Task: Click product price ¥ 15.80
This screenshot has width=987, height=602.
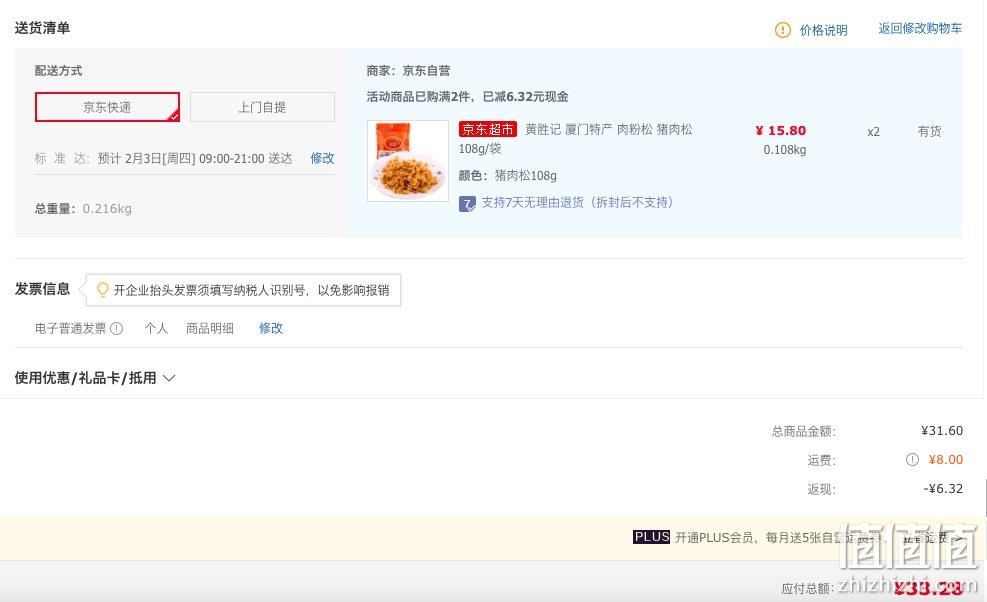Action: 781,130
